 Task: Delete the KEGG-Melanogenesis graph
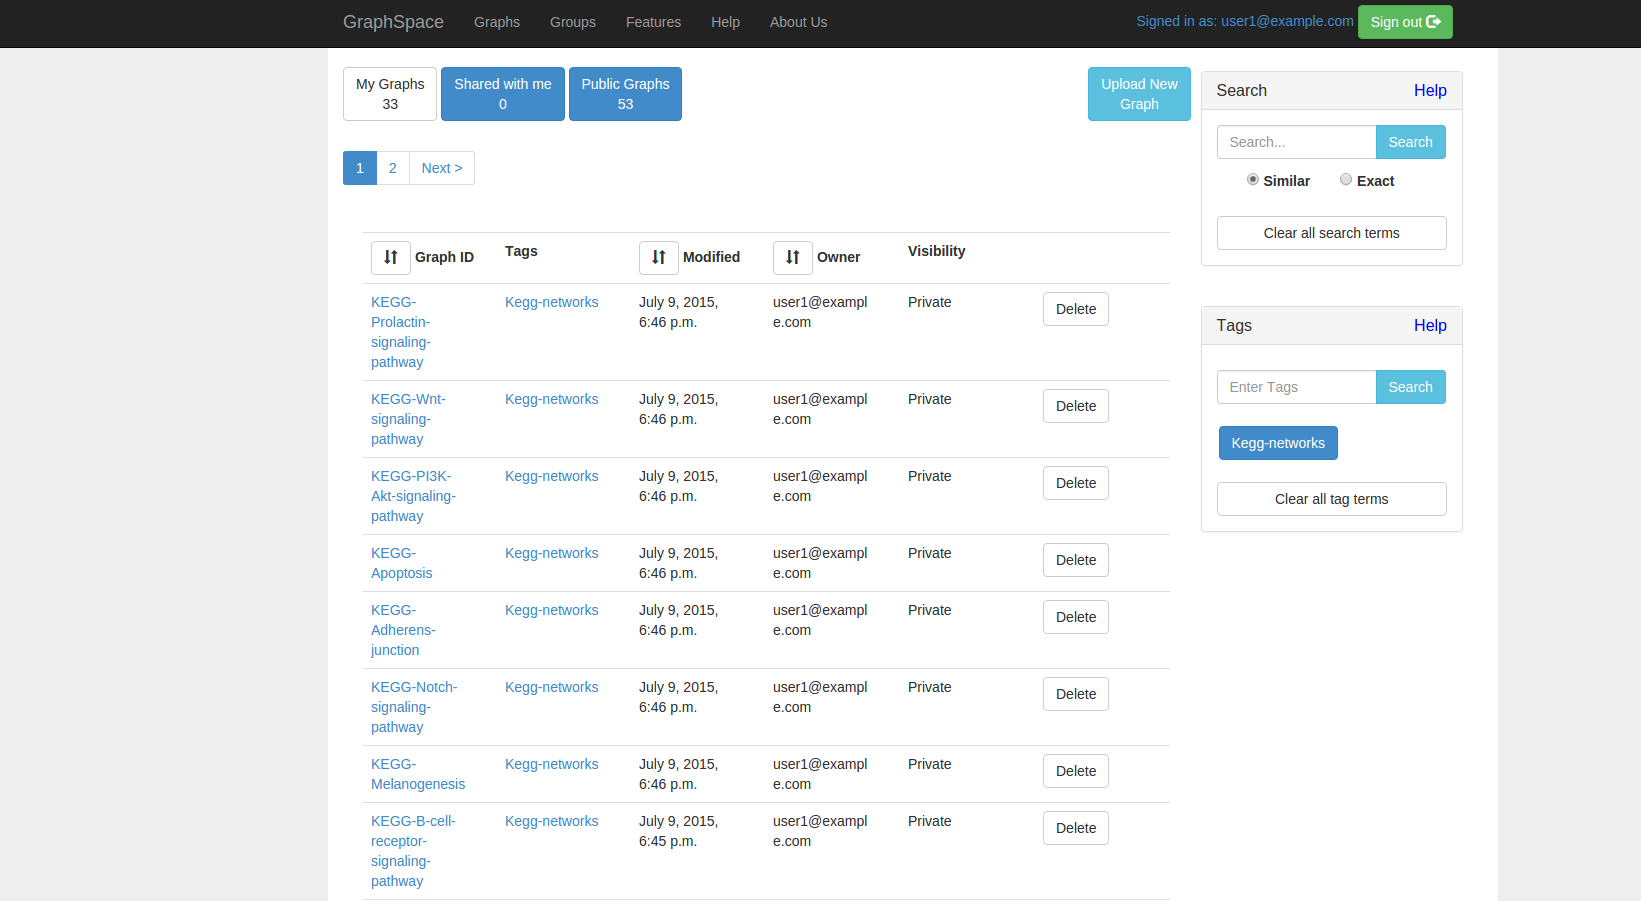(x=1076, y=771)
